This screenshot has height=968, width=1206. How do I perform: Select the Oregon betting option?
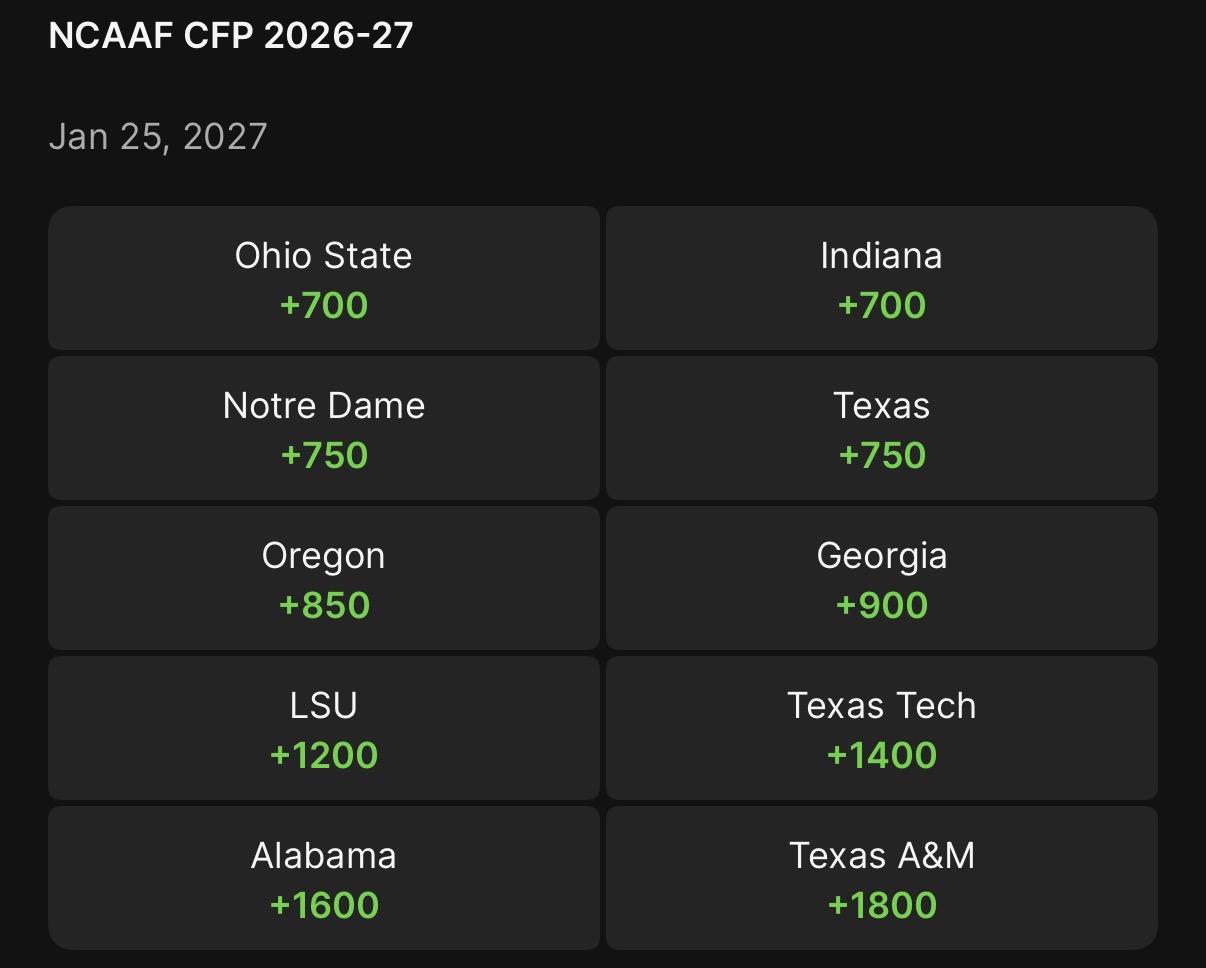click(323, 578)
